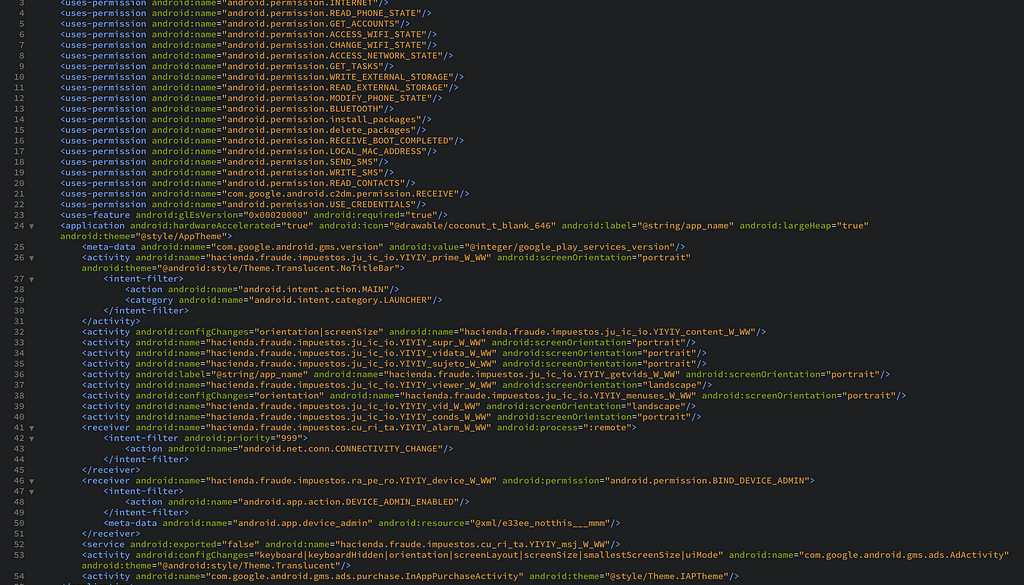Fold the DEVICE_ADMIN_ENABLED intent-filter on line 47
This screenshot has height=585, width=1024.
(x=31, y=491)
